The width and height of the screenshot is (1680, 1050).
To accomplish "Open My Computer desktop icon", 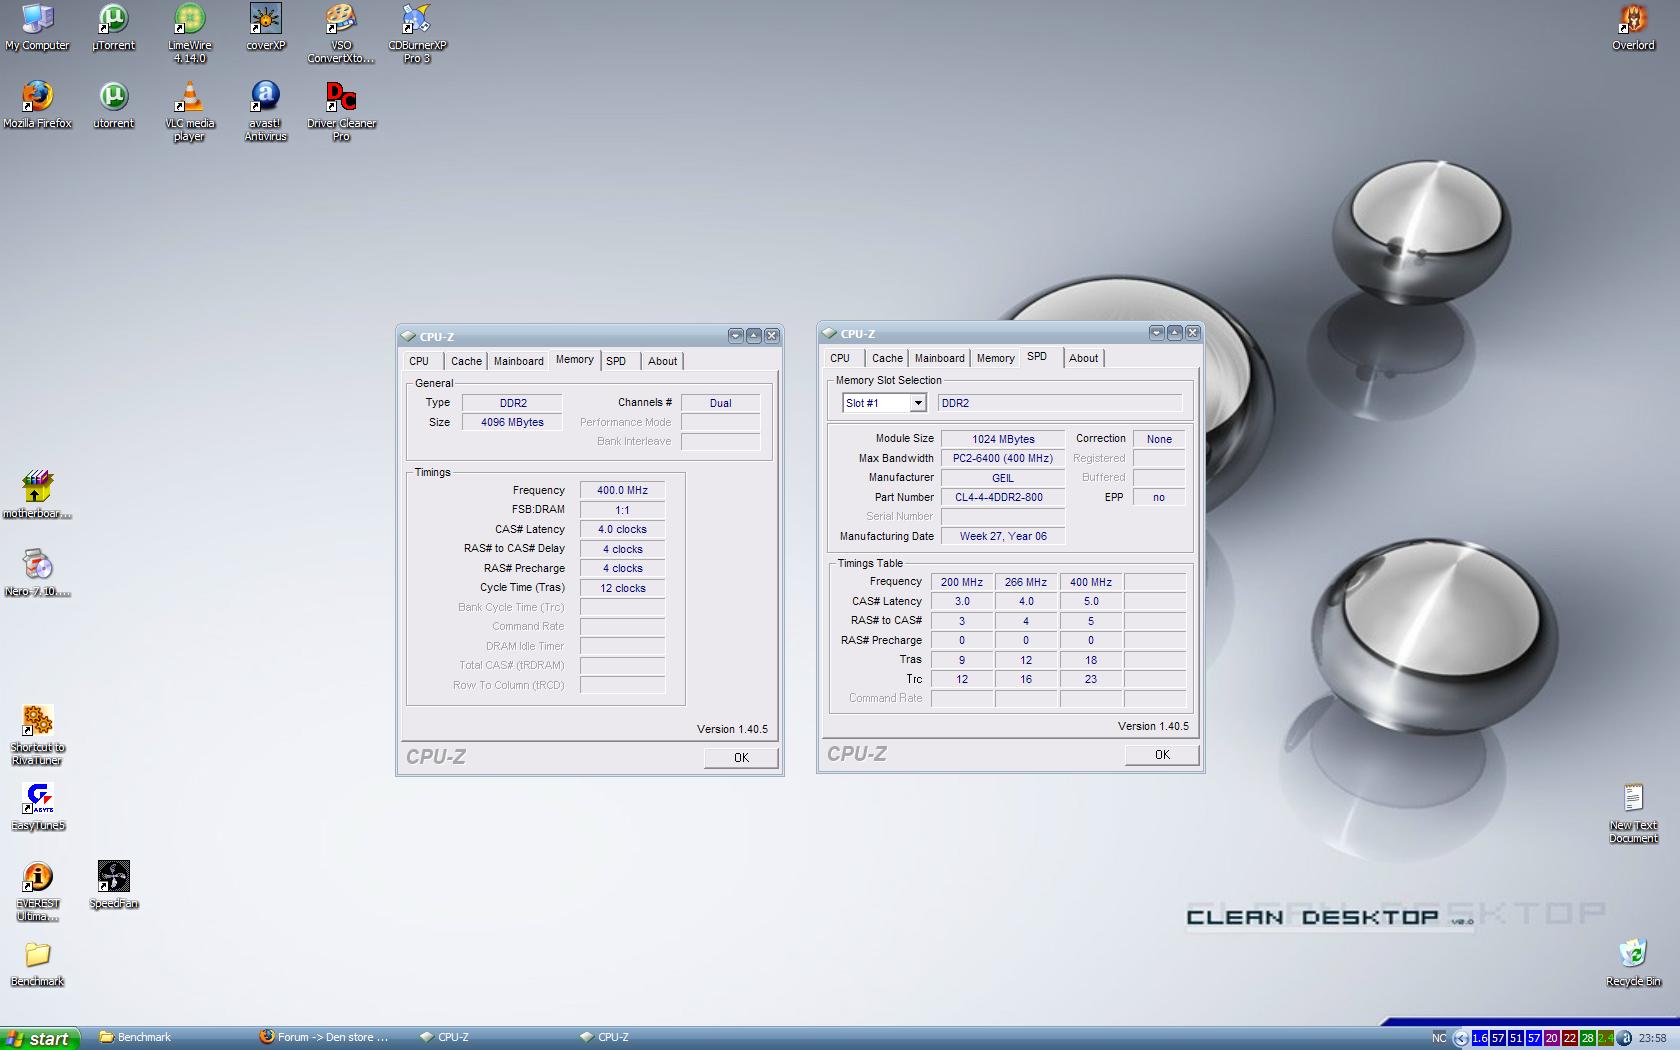I will pos(37,27).
